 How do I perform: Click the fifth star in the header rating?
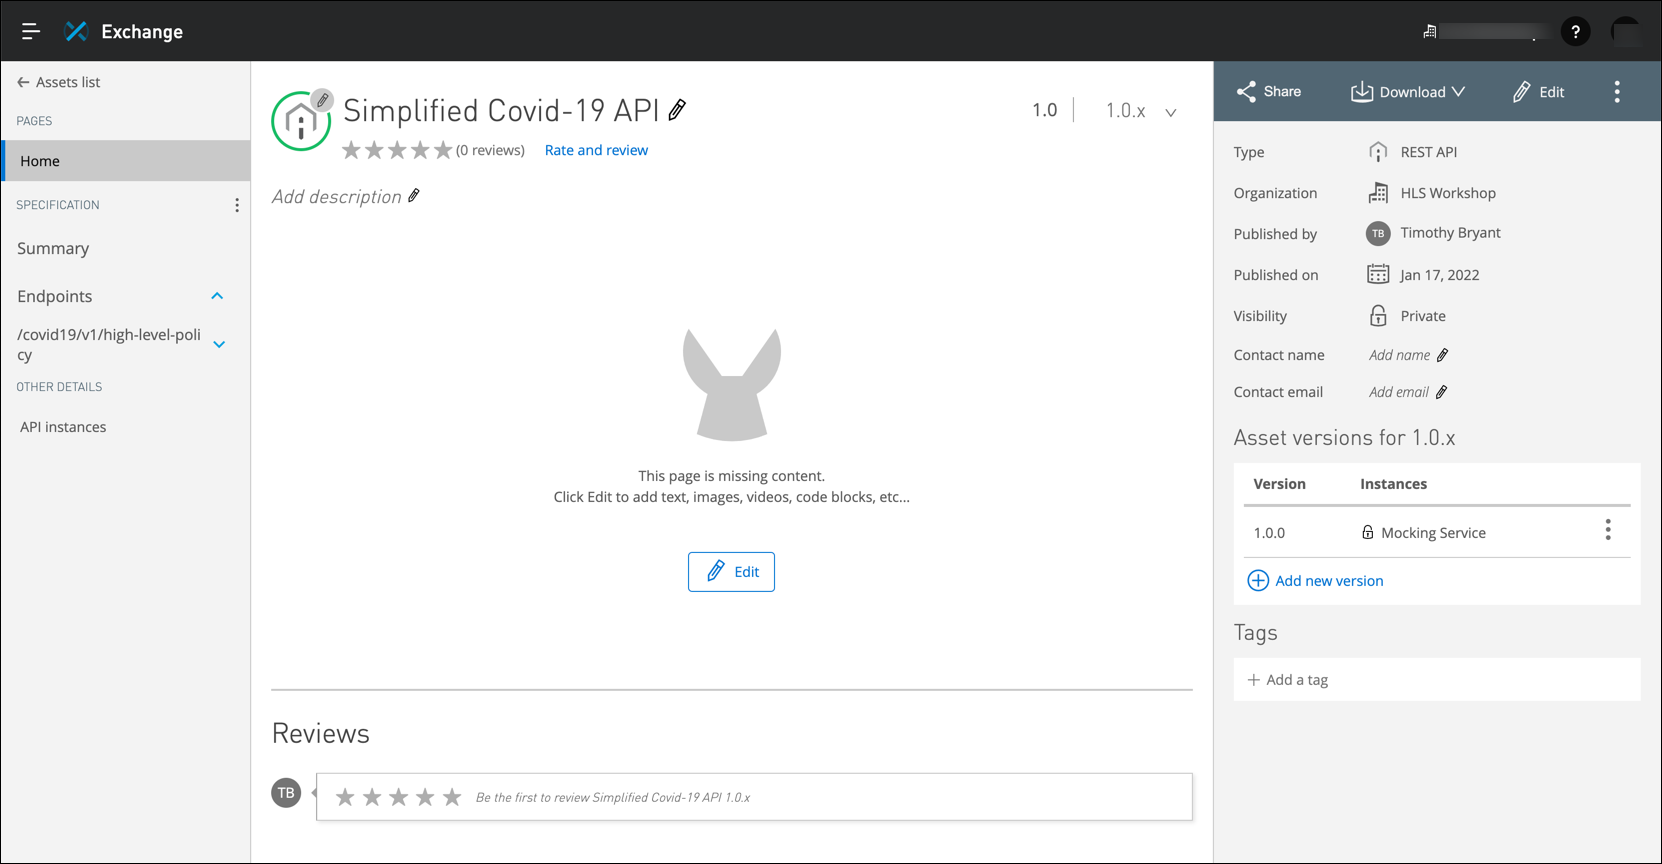(443, 150)
